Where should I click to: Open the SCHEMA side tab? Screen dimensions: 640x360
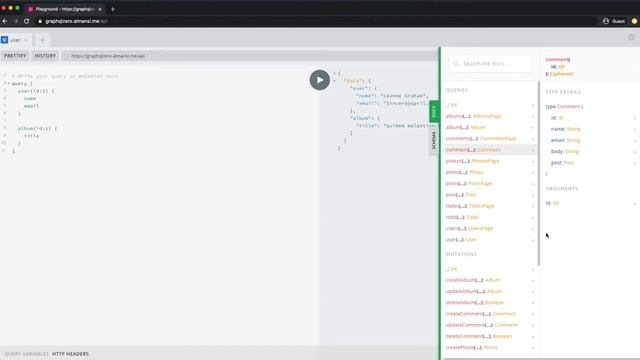434,140
